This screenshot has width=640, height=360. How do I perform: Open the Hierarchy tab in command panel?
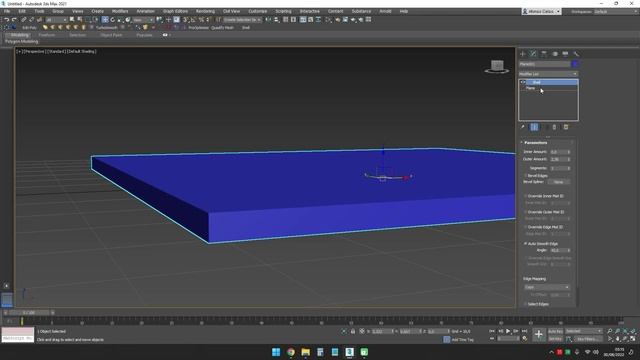[544, 54]
